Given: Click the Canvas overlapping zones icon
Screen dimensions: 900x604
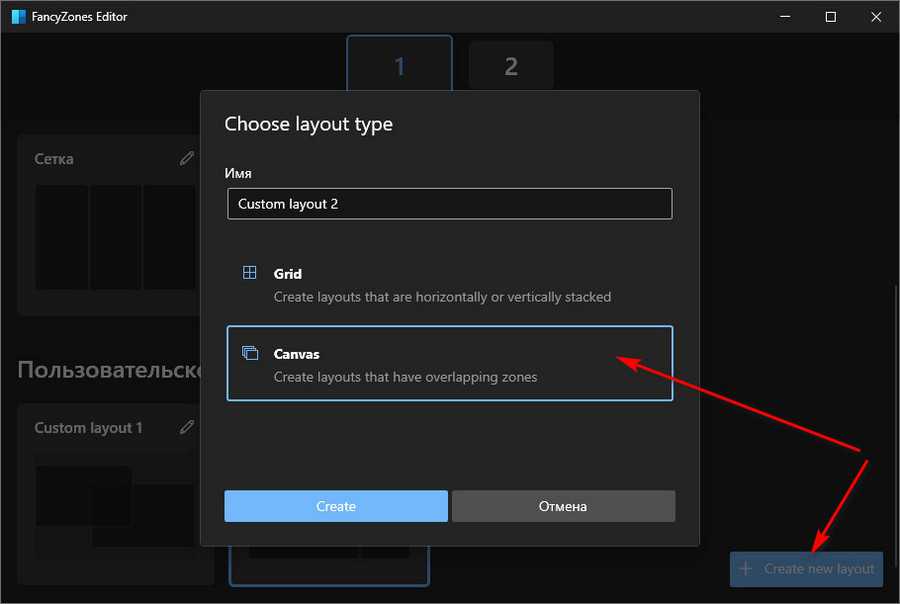Looking at the screenshot, I should click(250, 354).
